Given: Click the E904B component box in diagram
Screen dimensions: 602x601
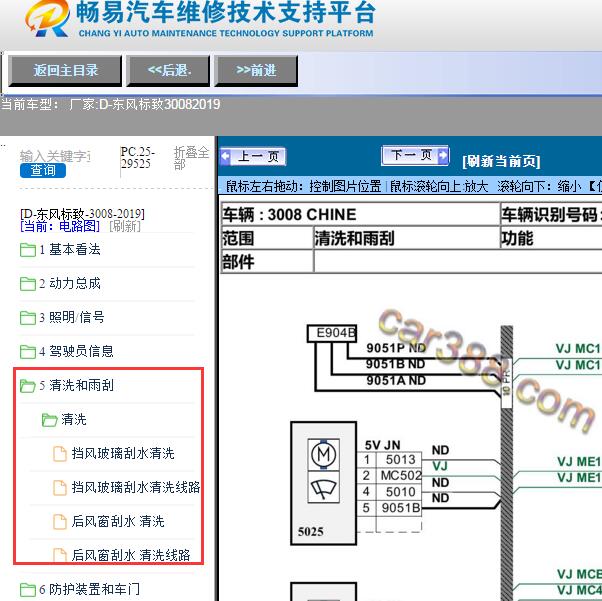Looking at the screenshot, I should tap(332, 333).
